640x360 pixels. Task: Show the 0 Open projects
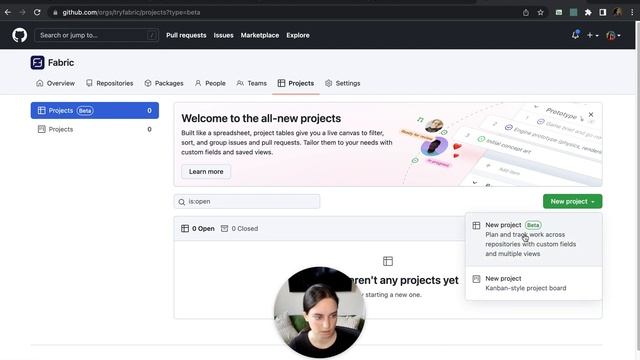tap(198, 229)
